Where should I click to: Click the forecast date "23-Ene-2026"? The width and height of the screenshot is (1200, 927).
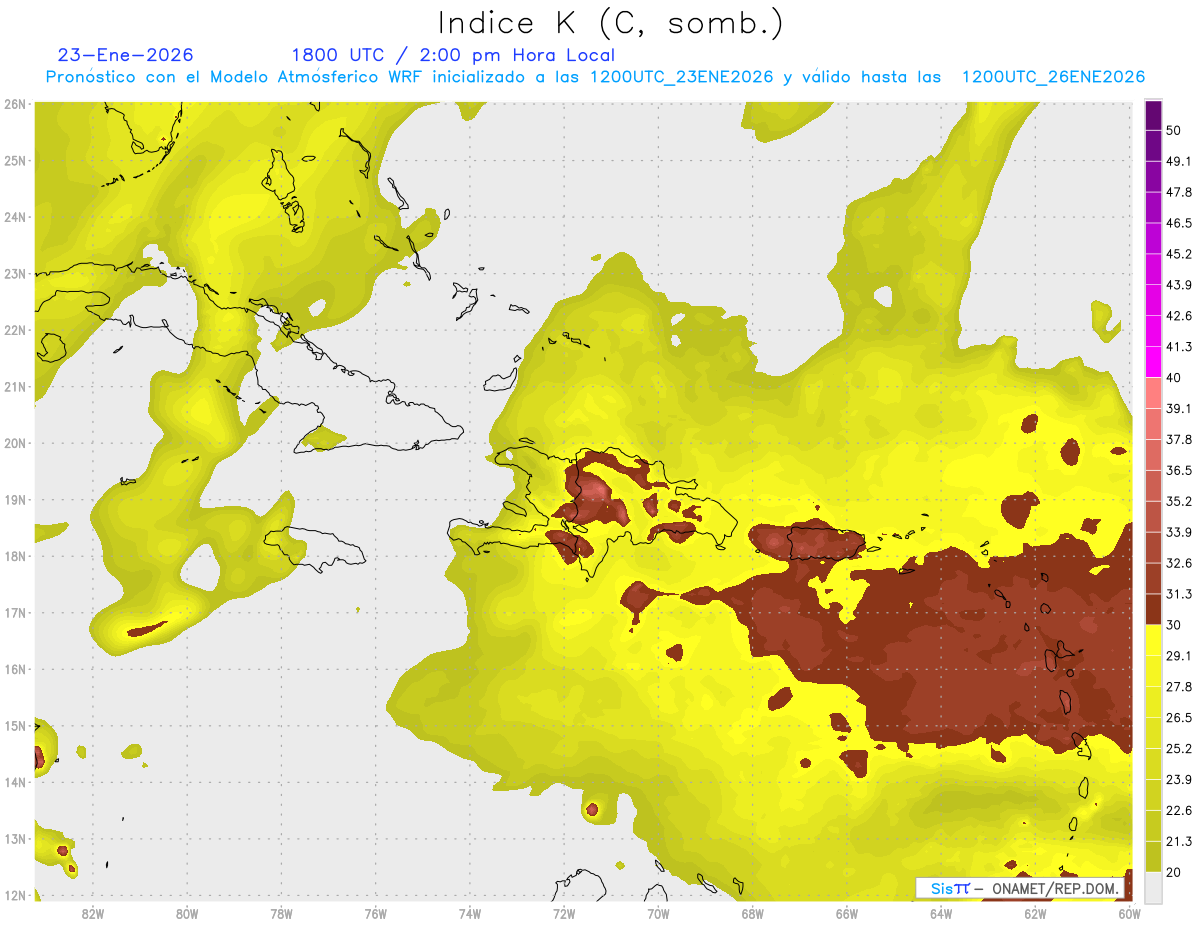tap(126, 55)
